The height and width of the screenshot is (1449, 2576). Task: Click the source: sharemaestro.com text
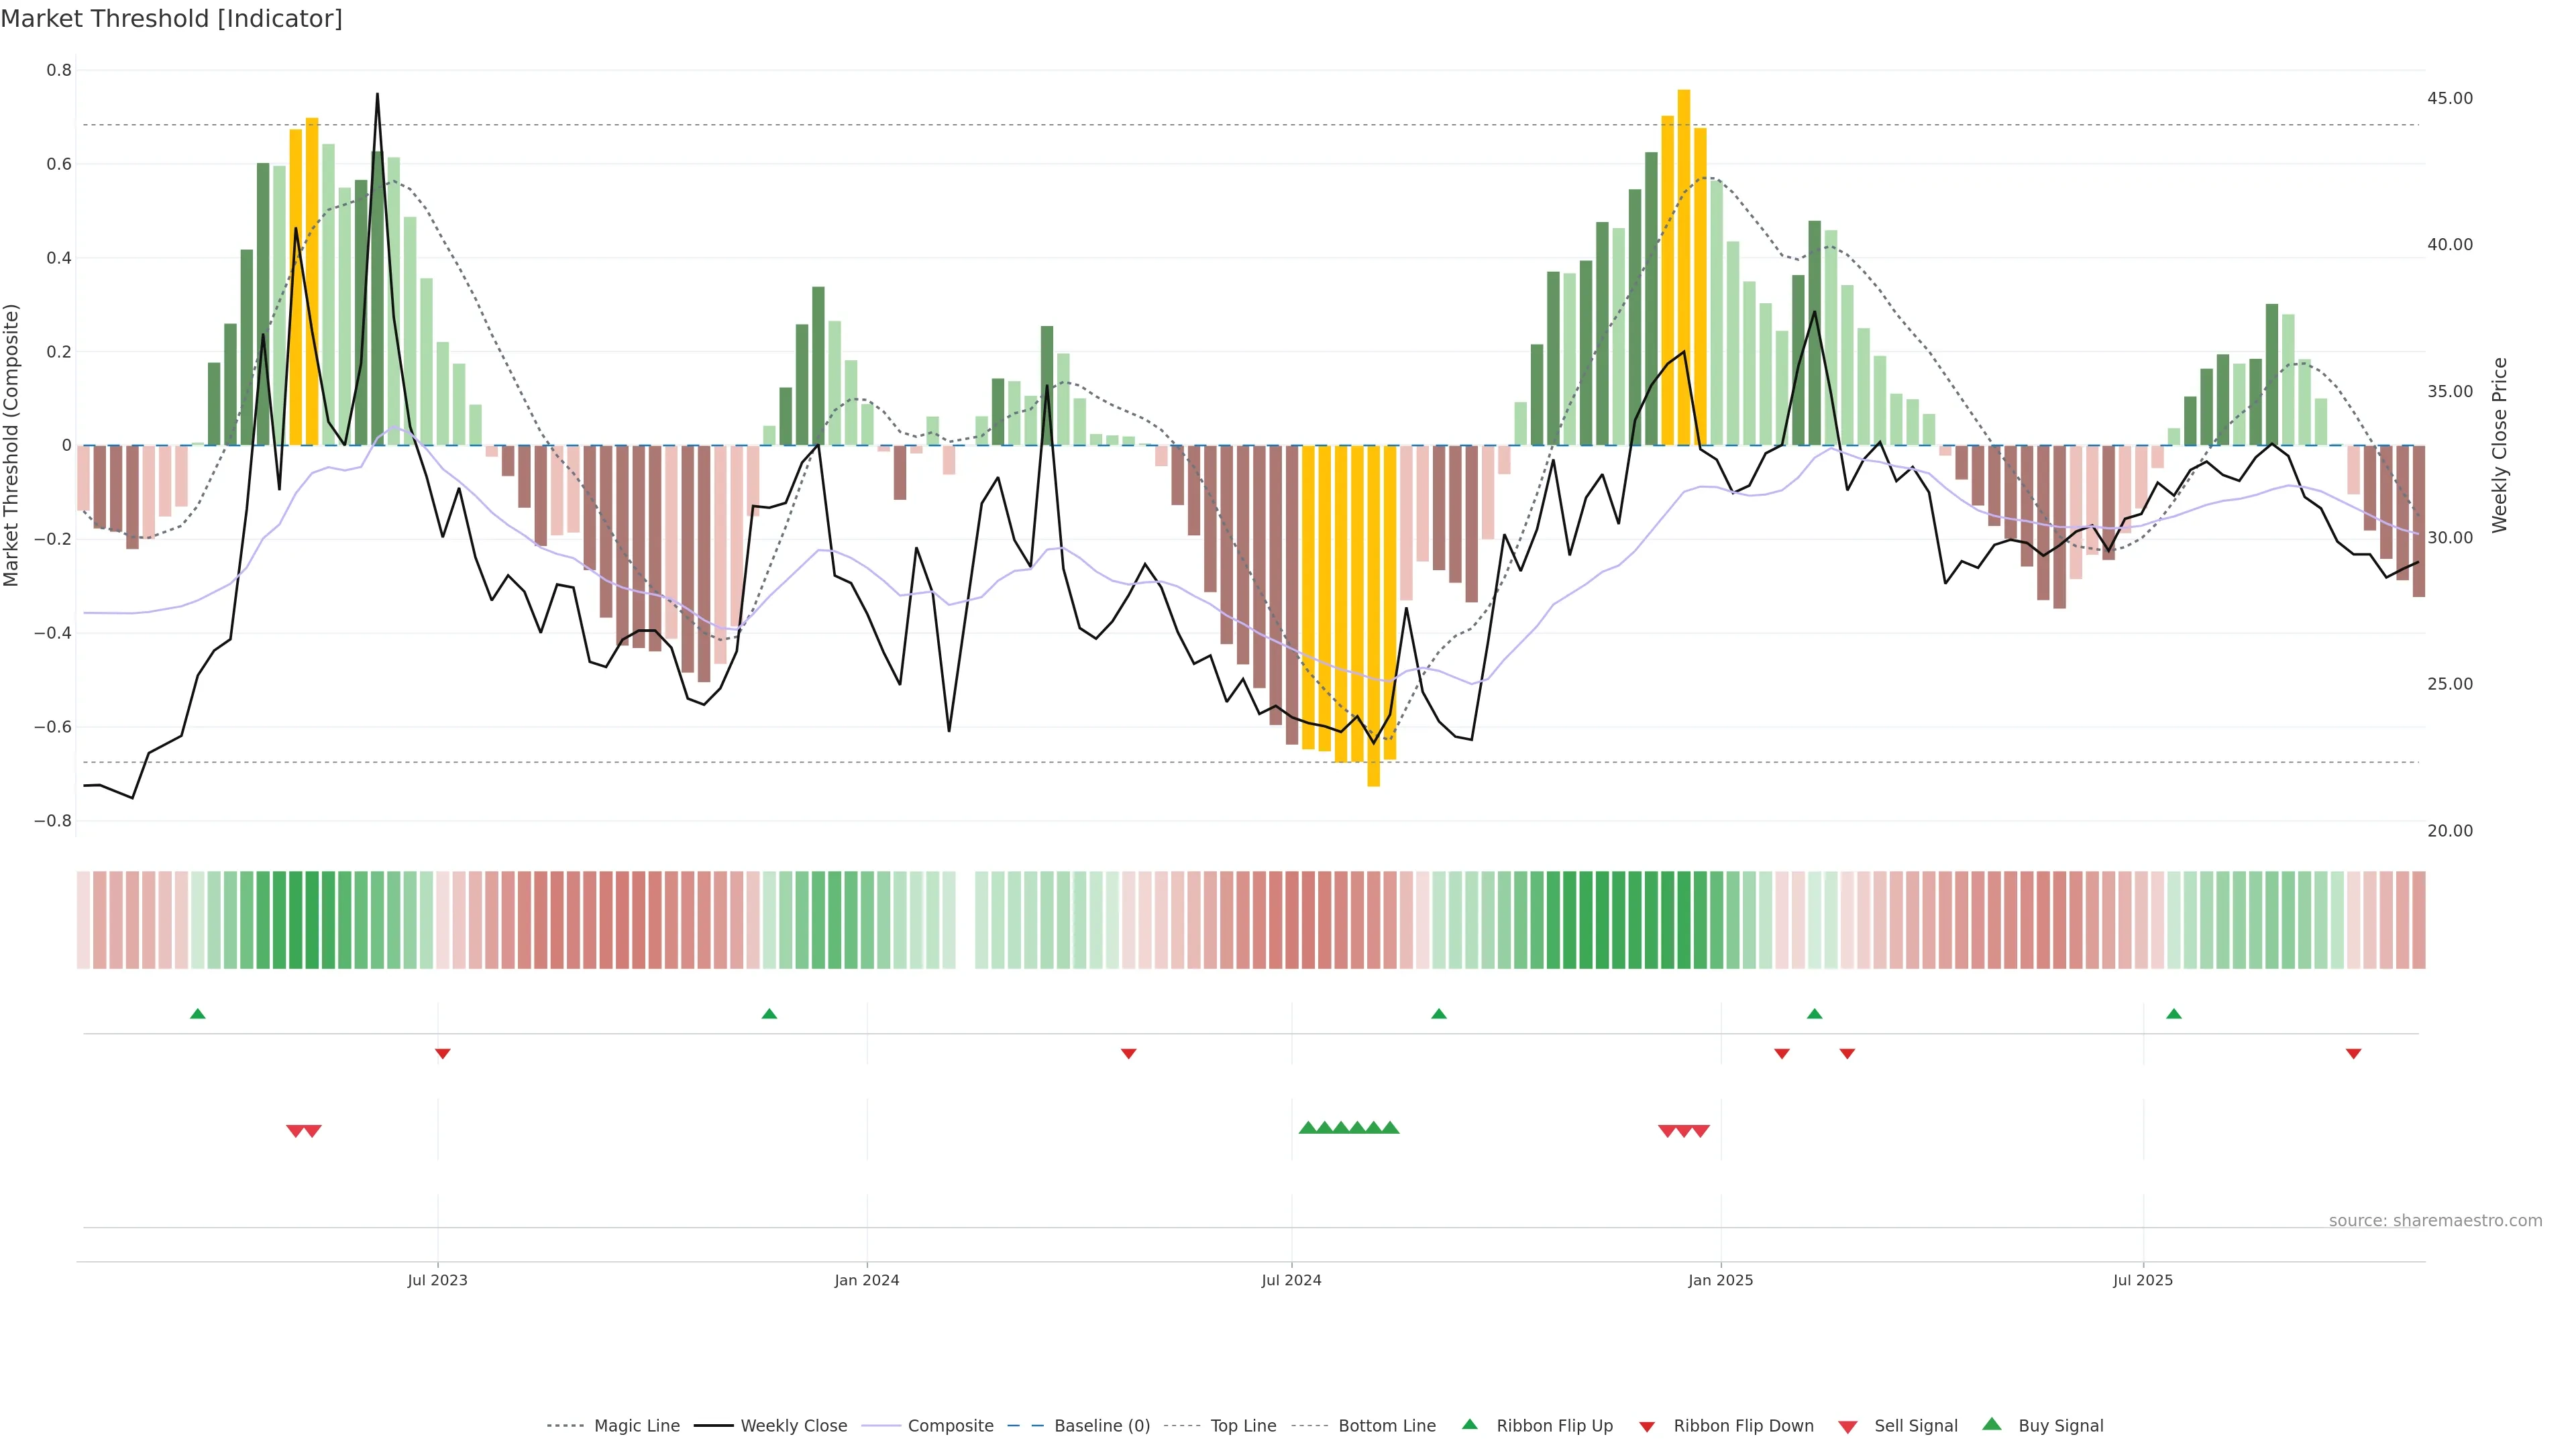(x=2435, y=1220)
